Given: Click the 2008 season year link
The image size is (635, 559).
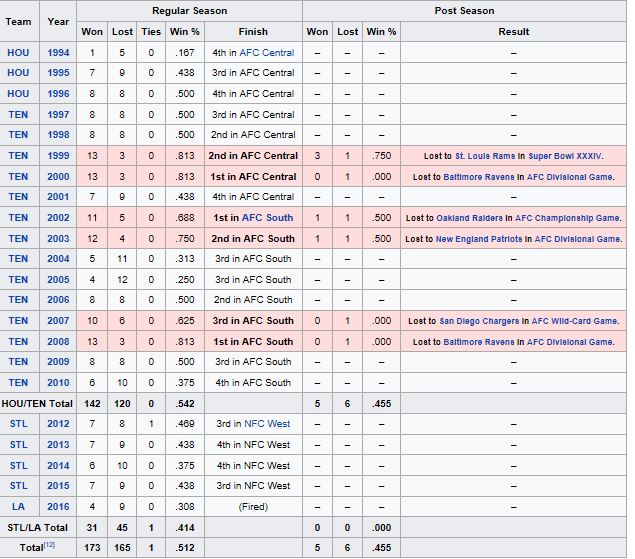Looking at the screenshot, I should [x=59, y=342].
